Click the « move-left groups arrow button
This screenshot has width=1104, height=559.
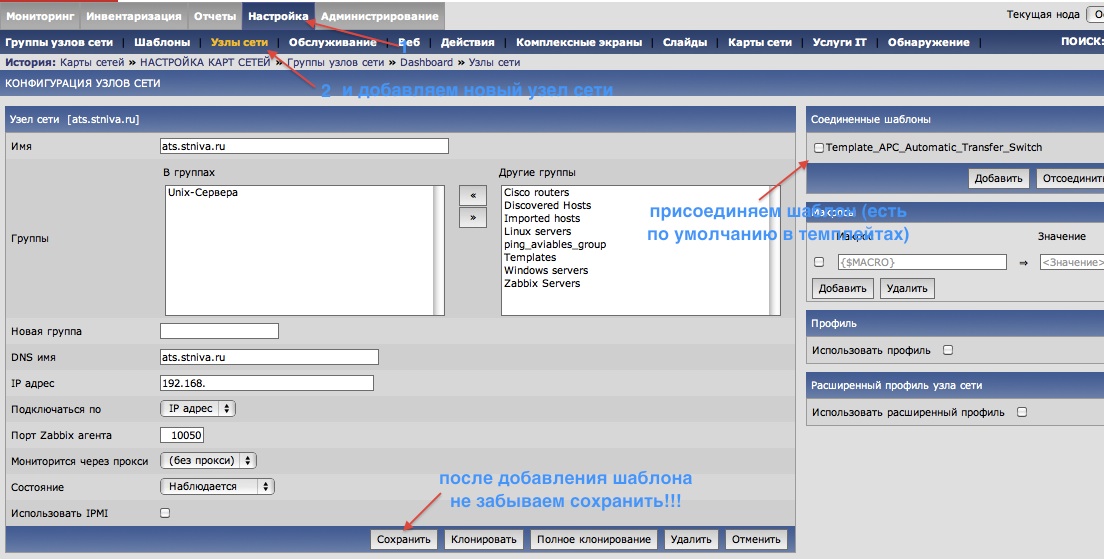click(472, 195)
